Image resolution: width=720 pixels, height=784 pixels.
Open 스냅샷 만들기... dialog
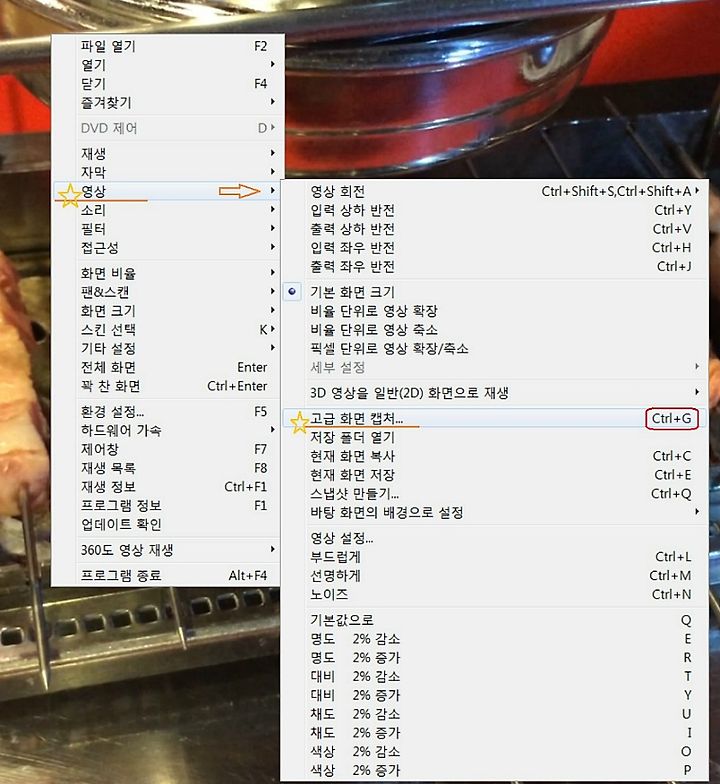[x=494, y=494]
